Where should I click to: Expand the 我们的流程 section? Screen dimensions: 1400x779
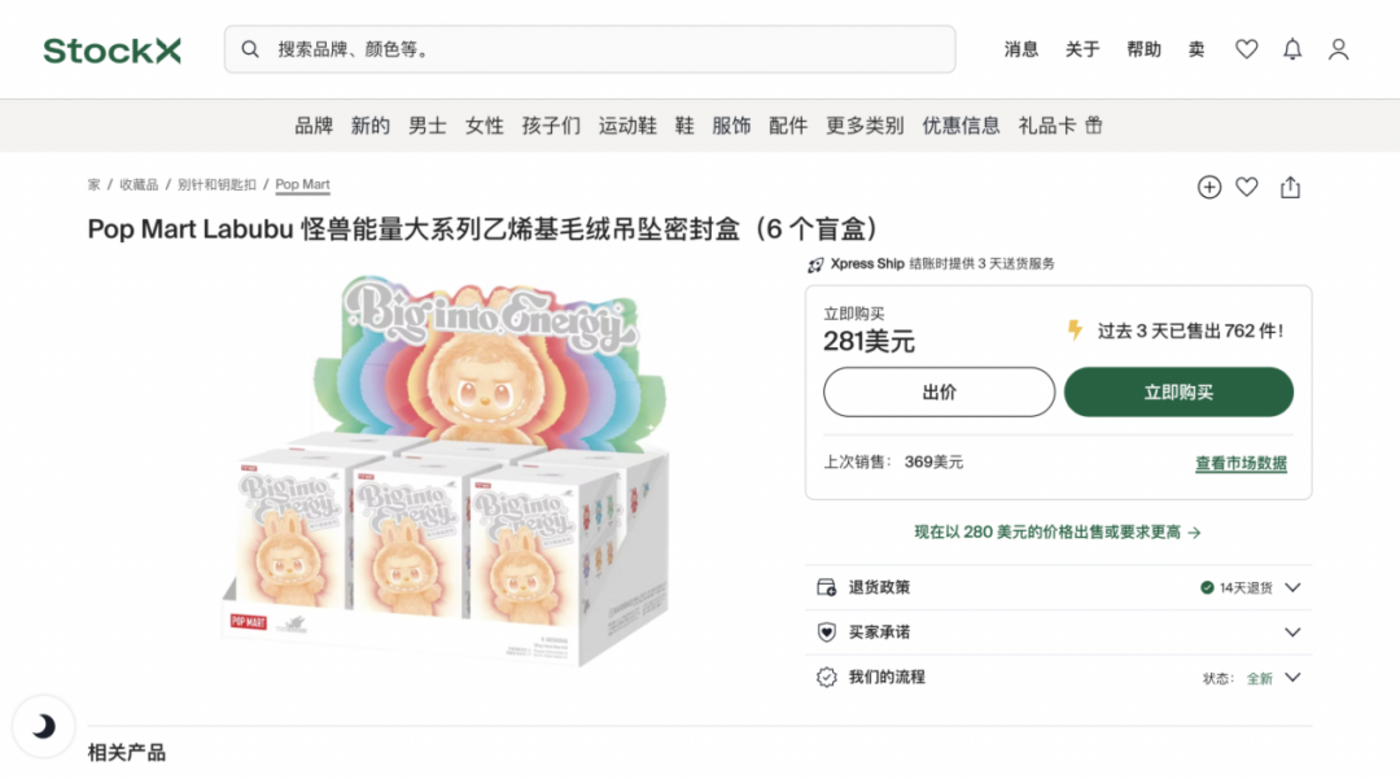(1293, 677)
